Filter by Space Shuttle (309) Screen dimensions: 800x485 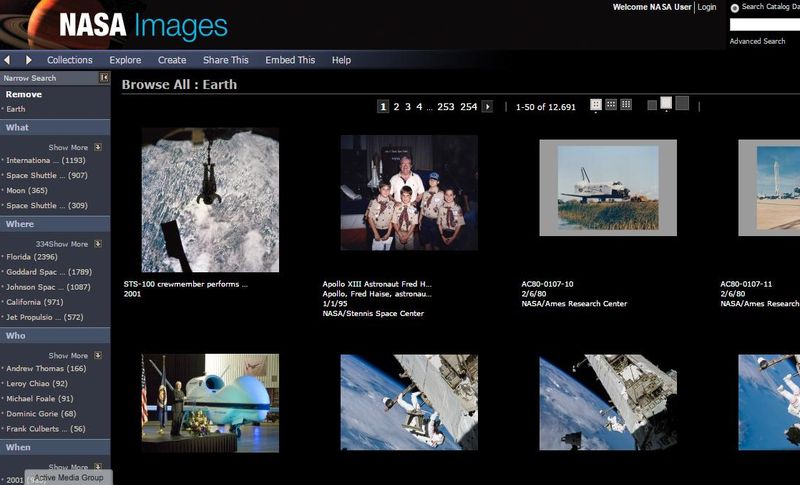coord(47,206)
